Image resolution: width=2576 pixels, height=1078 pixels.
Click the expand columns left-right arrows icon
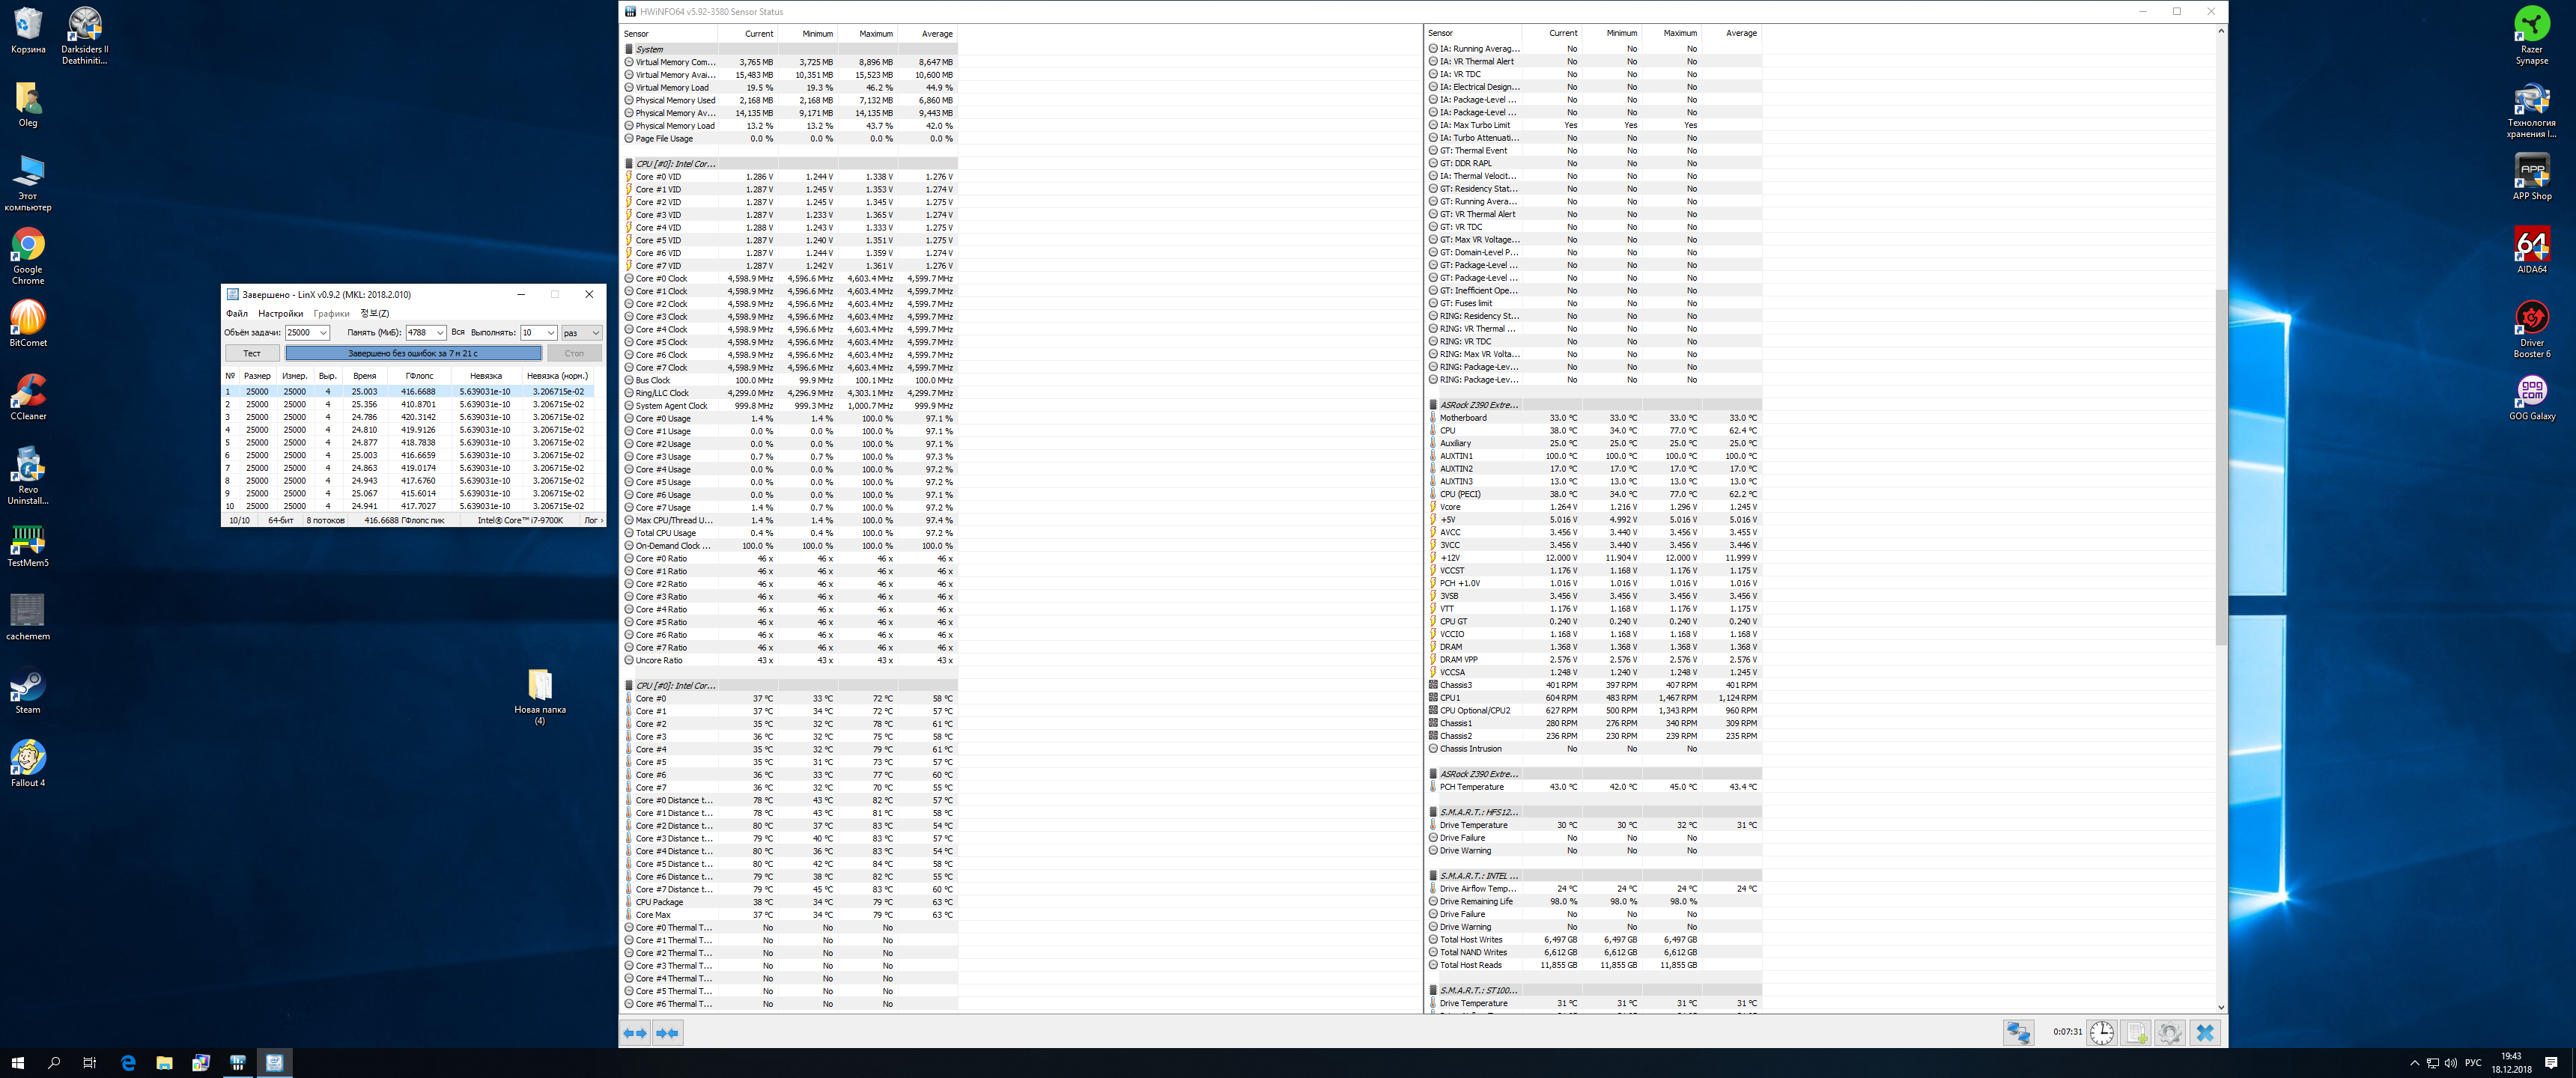635,1033
